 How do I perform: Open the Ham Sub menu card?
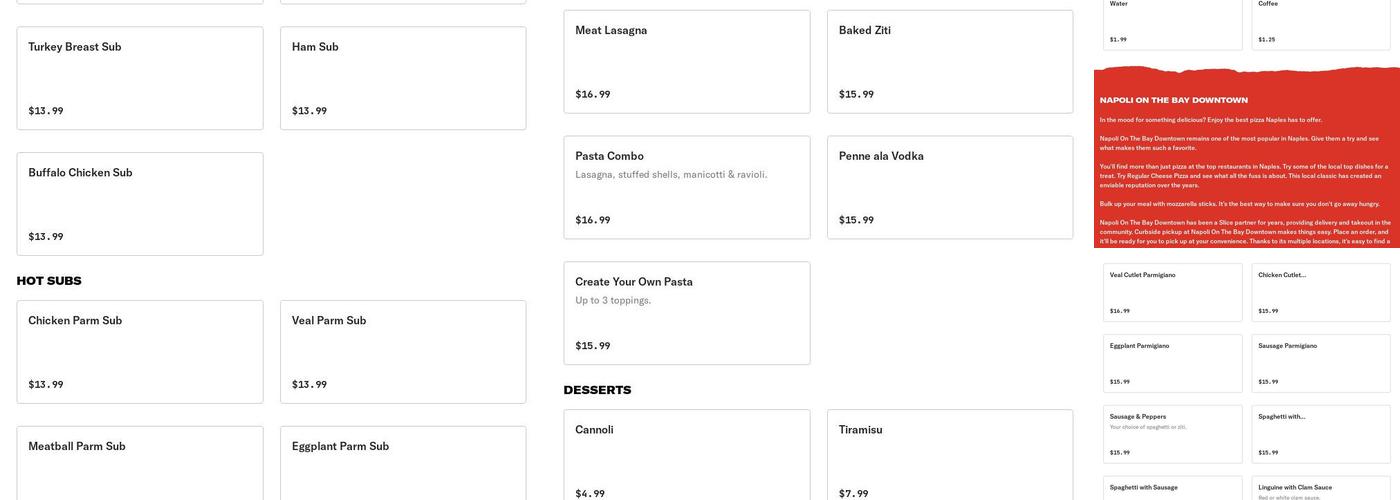coord(403,78)
